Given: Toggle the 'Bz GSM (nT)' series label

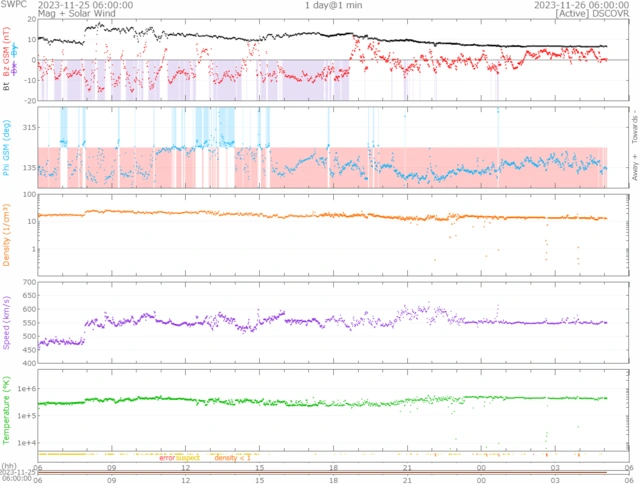Looking at the screenshot, I should 6,52.
